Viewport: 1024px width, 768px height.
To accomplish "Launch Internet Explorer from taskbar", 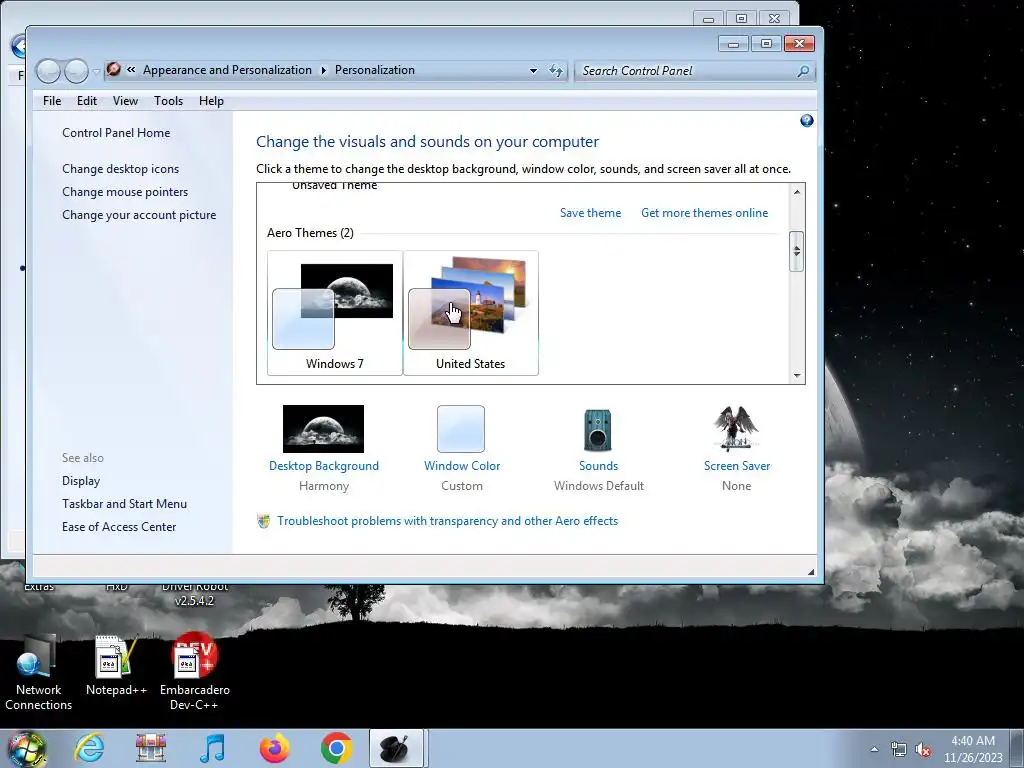I will (89, 748).
